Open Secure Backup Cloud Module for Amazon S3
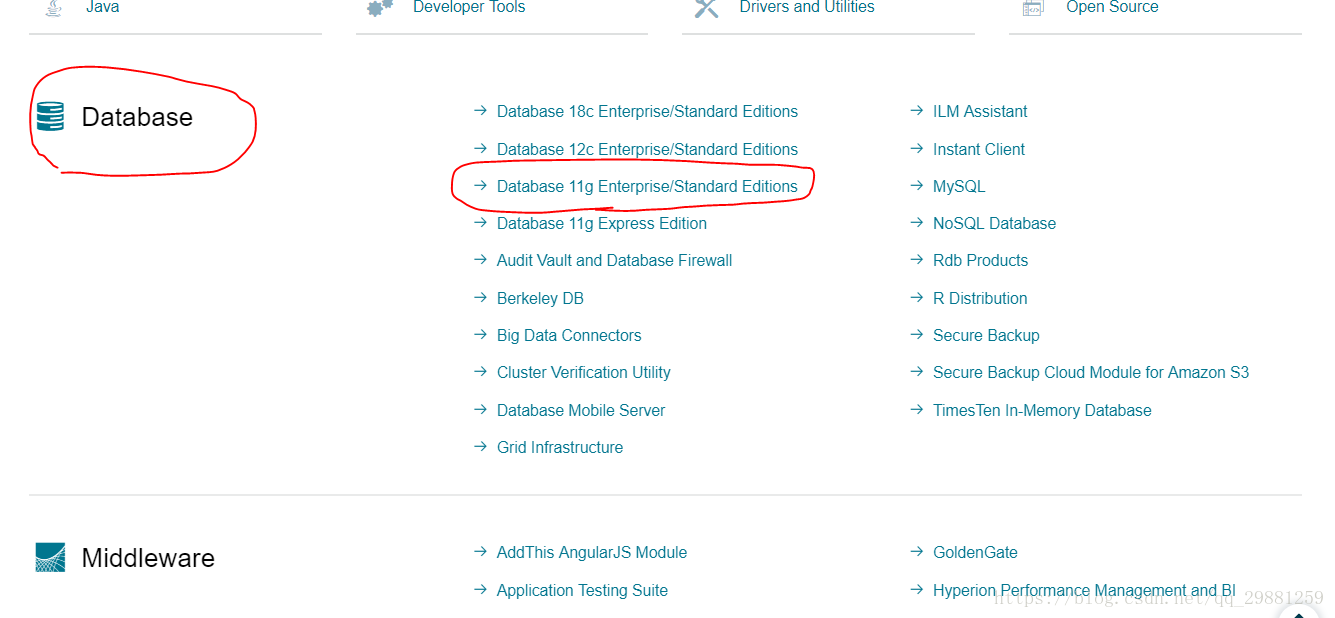 (x=1091, y=372)
